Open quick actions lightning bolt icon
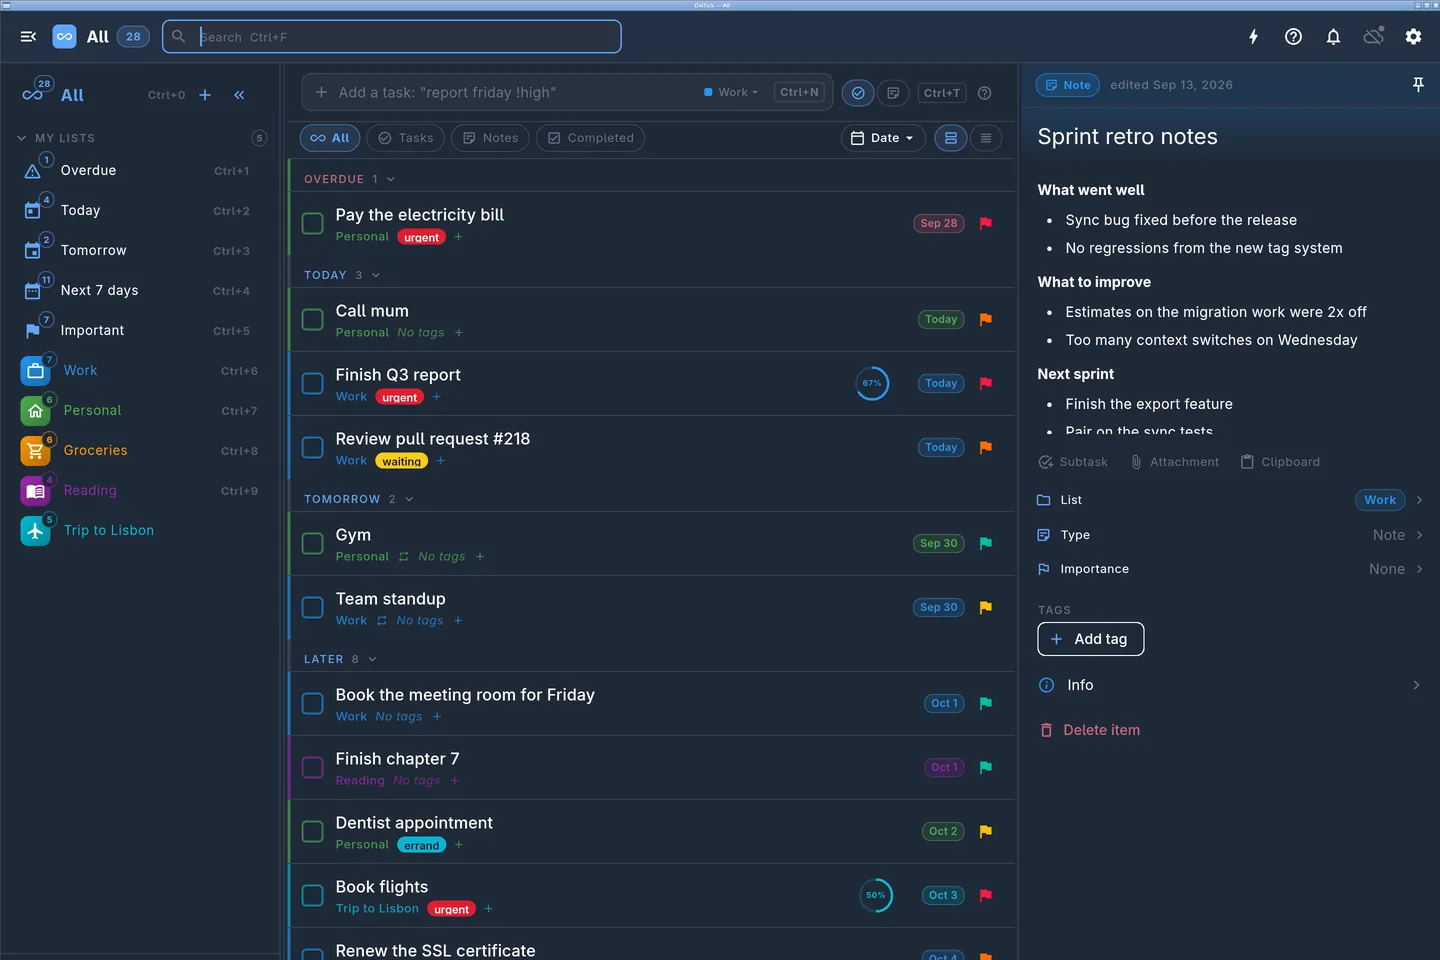This screenshot has height=960, width=1440. 1253,37
